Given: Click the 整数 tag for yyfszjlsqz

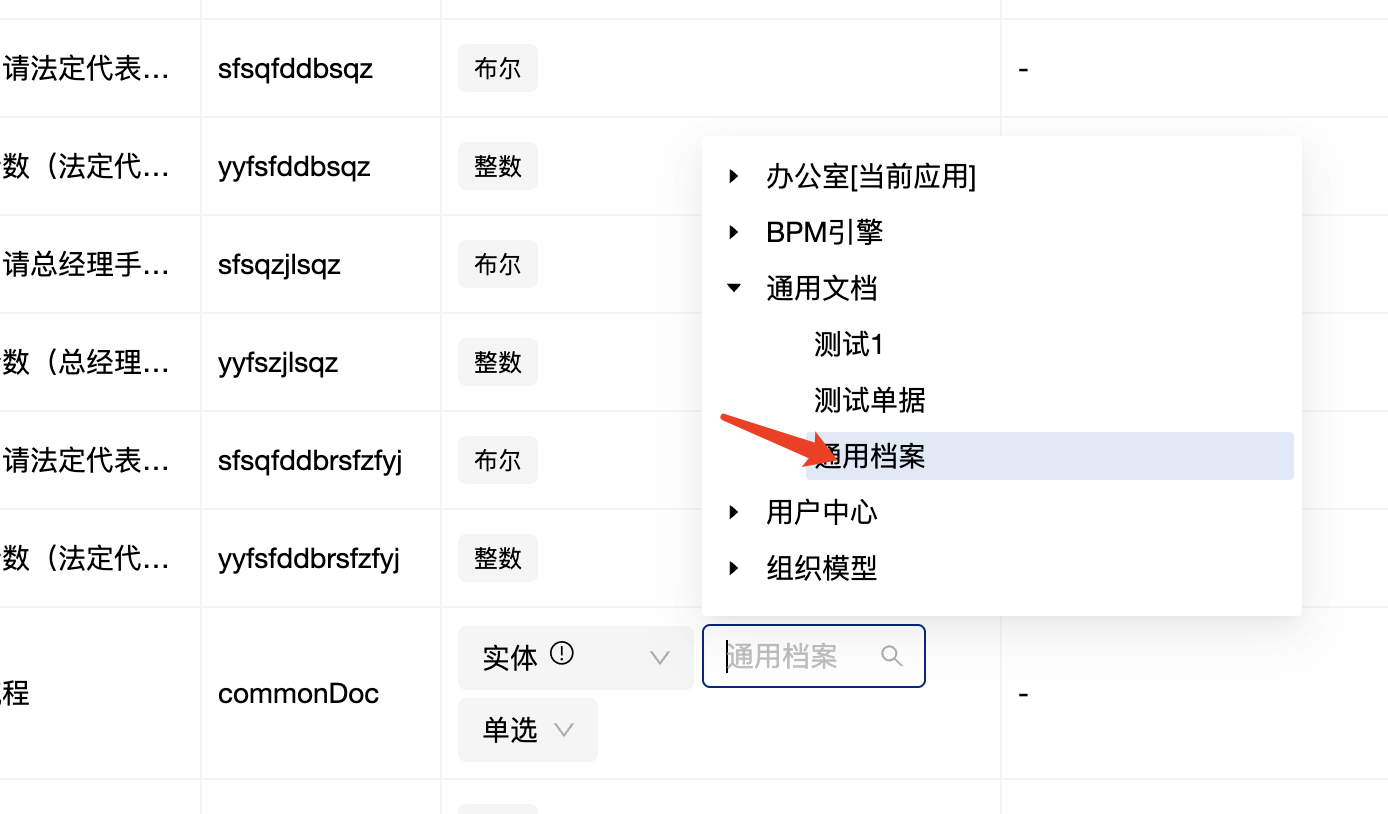Looking at the screenshot, I should [x=498, y=362].
